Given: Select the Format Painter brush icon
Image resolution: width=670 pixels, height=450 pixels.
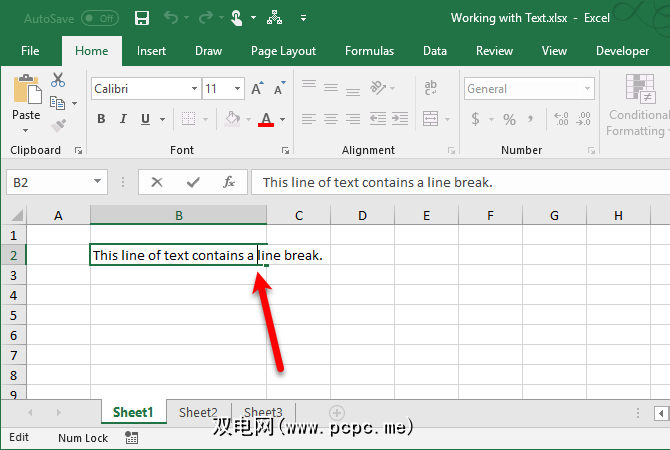Looking at the screenshot, I should tap(57, 125).
